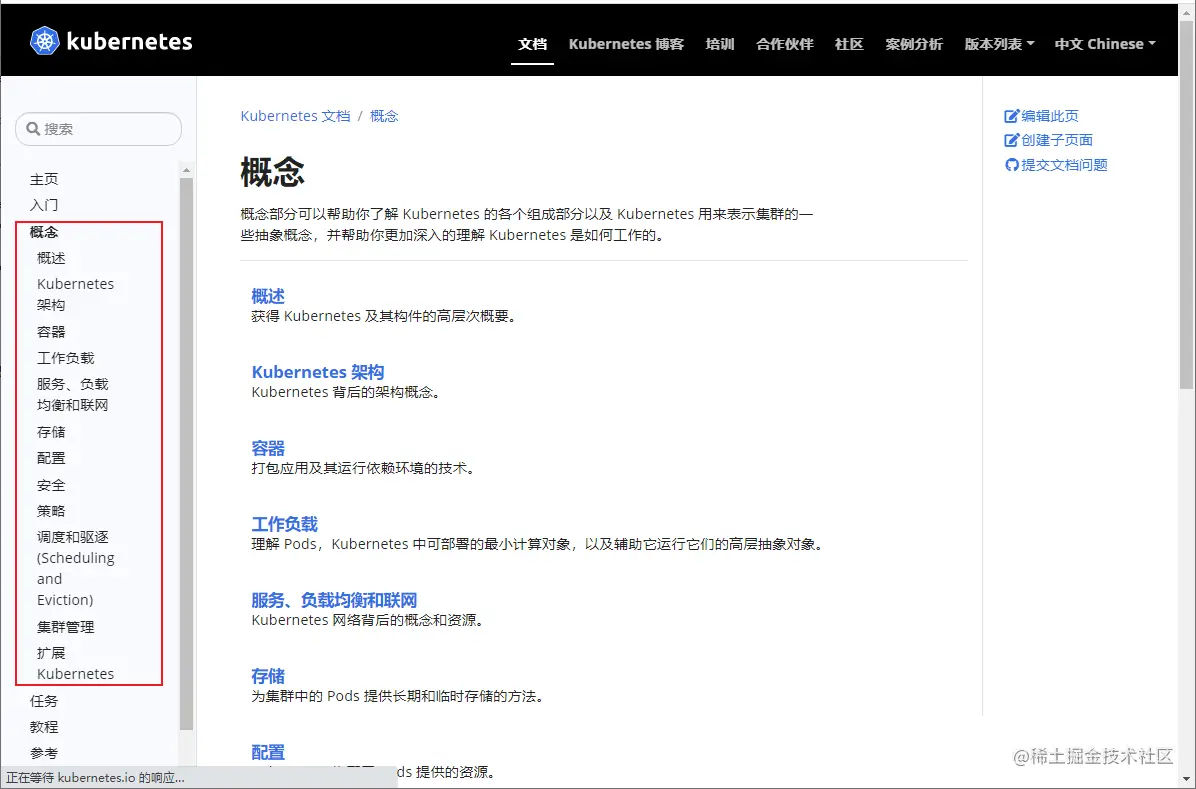Open 扩展 Kubernetes in the sidebar
The image size is (1196, 789).
pyautogui.click(x=75, y=663)
